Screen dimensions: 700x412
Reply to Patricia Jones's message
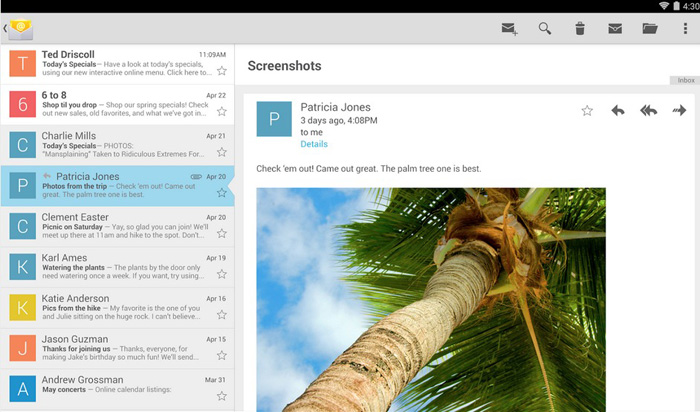point(618,111)
